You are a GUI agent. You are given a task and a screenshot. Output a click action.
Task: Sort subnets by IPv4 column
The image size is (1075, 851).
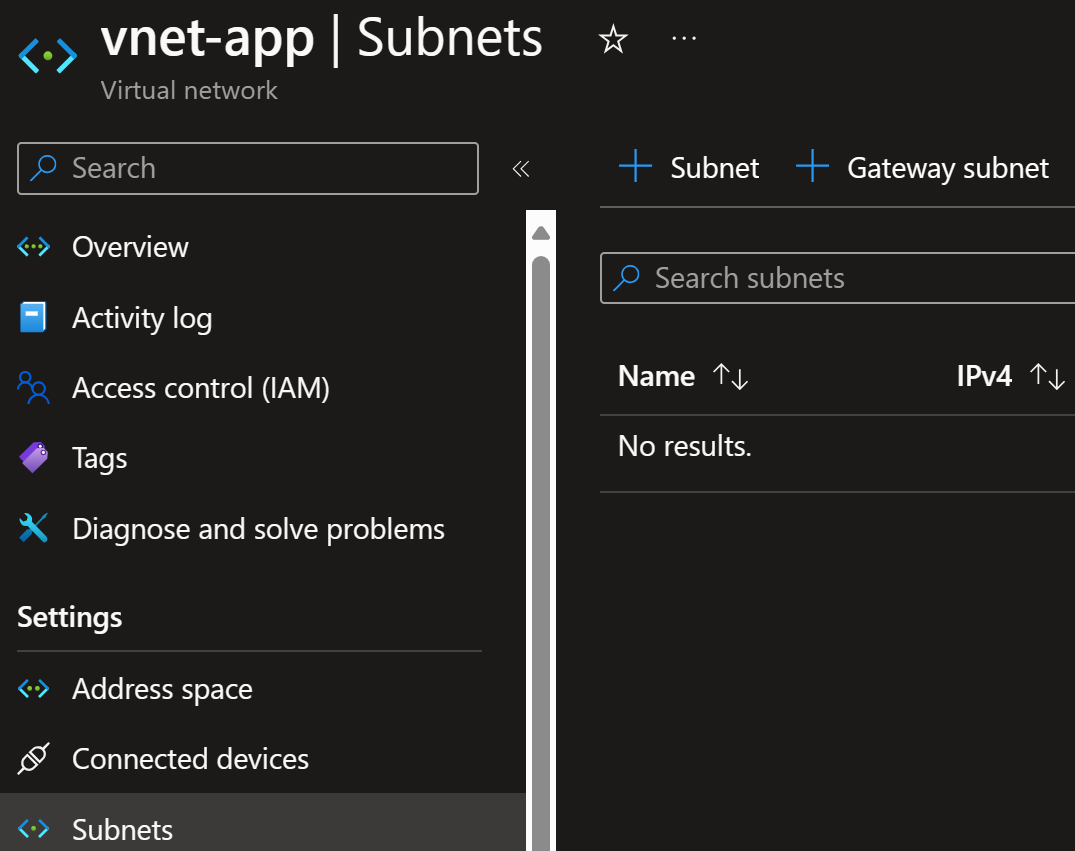pos(1047,377)
